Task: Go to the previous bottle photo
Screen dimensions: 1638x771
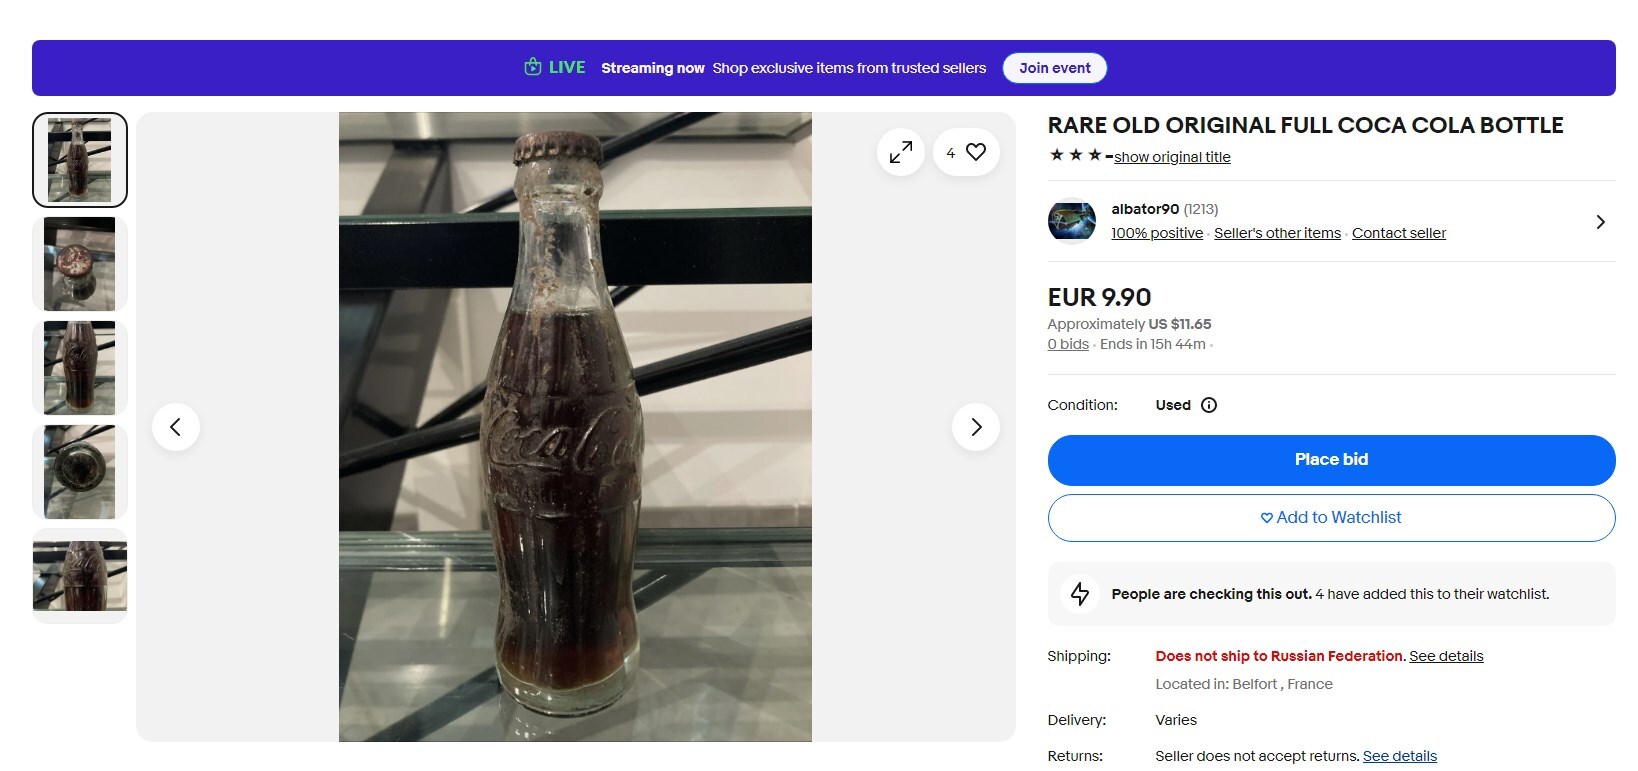Action: tap(176, 427)
